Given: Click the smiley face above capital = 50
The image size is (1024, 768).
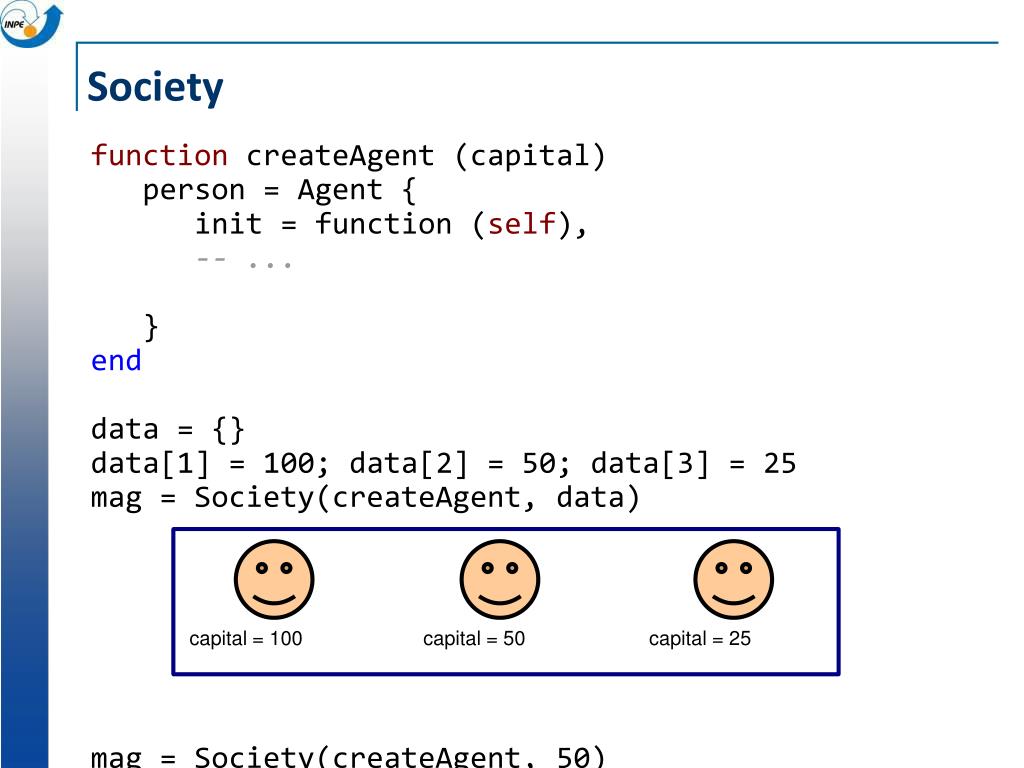Looking at the screenshot, I should (500, 579).
